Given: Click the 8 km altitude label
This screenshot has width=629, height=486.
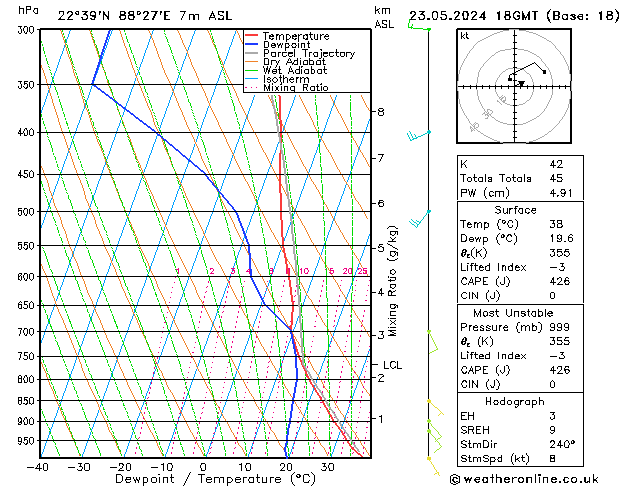Looking at the screenshot, I should click(x=381, y=112).
